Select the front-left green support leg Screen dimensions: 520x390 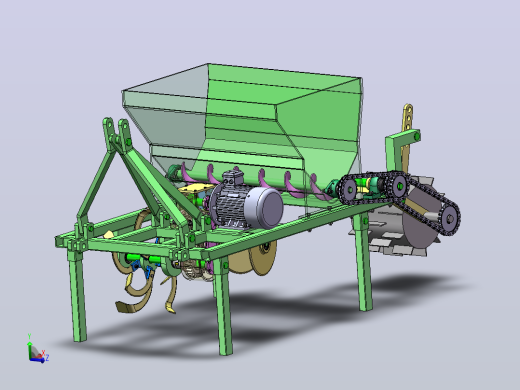coord(78,296)
